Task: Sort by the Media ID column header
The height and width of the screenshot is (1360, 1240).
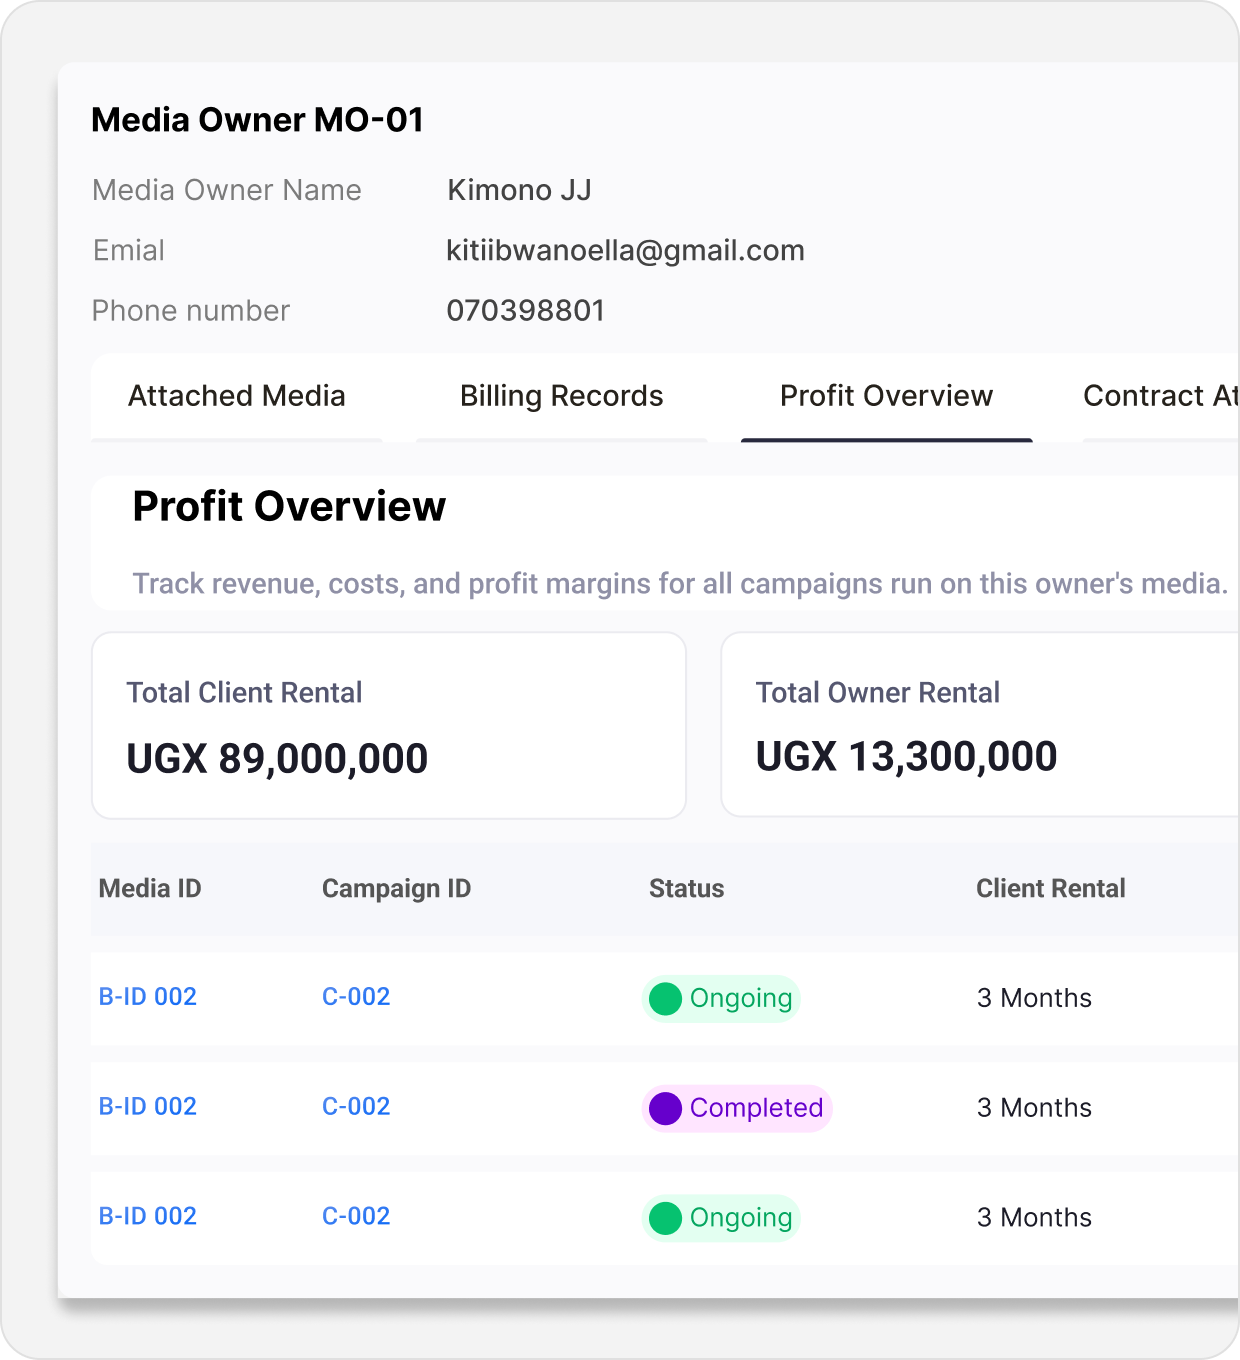Action: [x=150, y=888]
